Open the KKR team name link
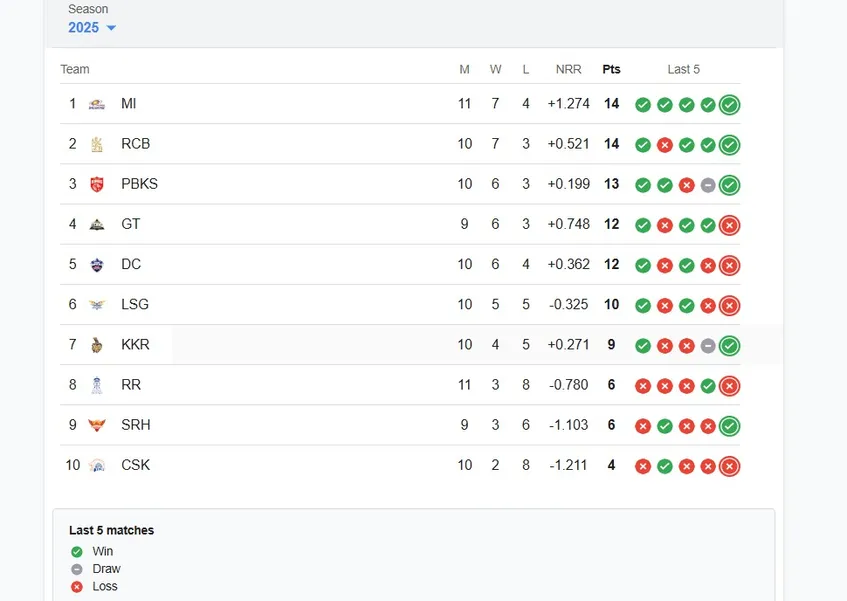The height and width of the screenshot is (601, 847). [135, 345]
